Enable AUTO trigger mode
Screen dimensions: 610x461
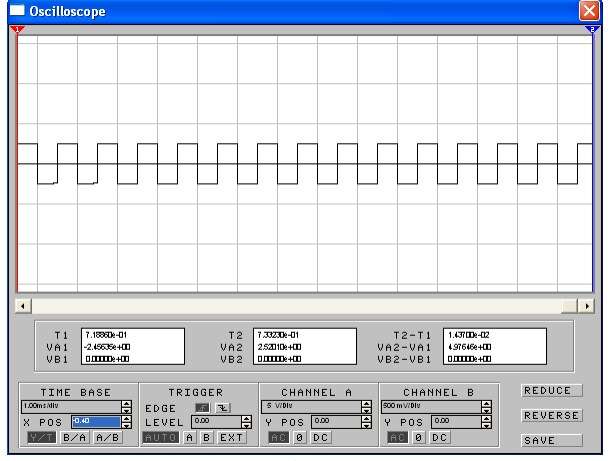point(159,437)
